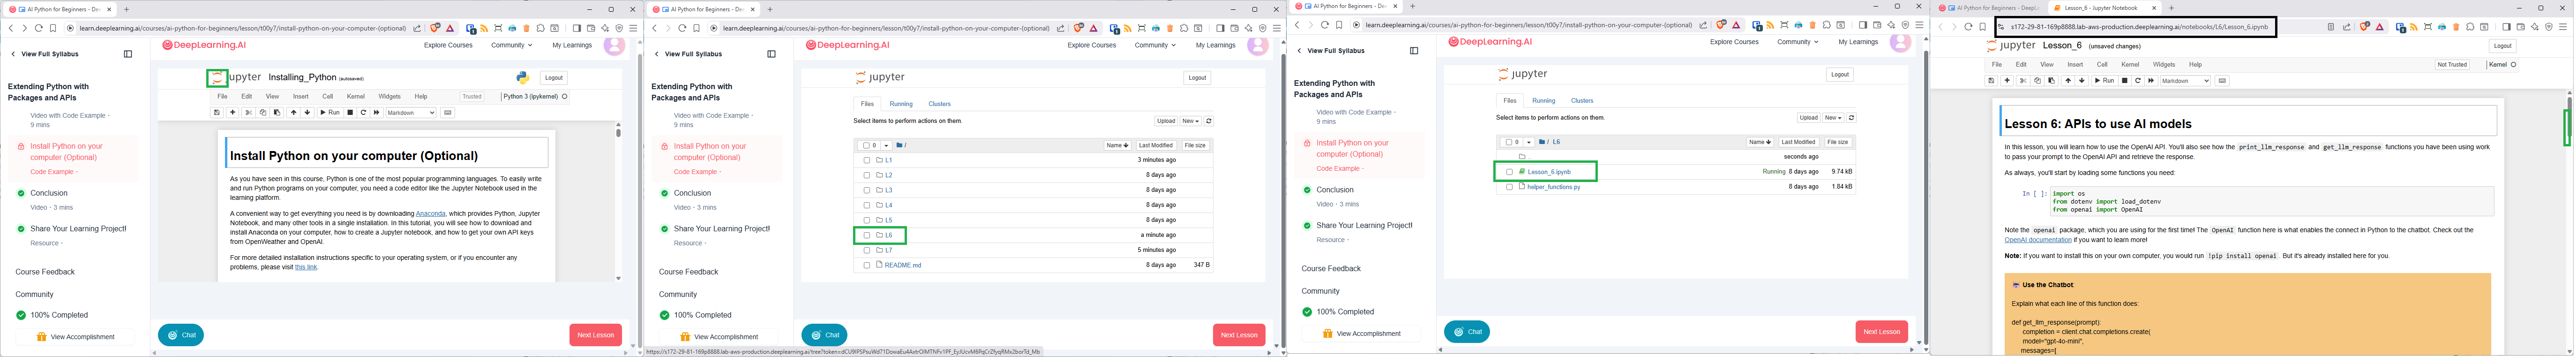Check the box for README.md

[x=867, y=265]
